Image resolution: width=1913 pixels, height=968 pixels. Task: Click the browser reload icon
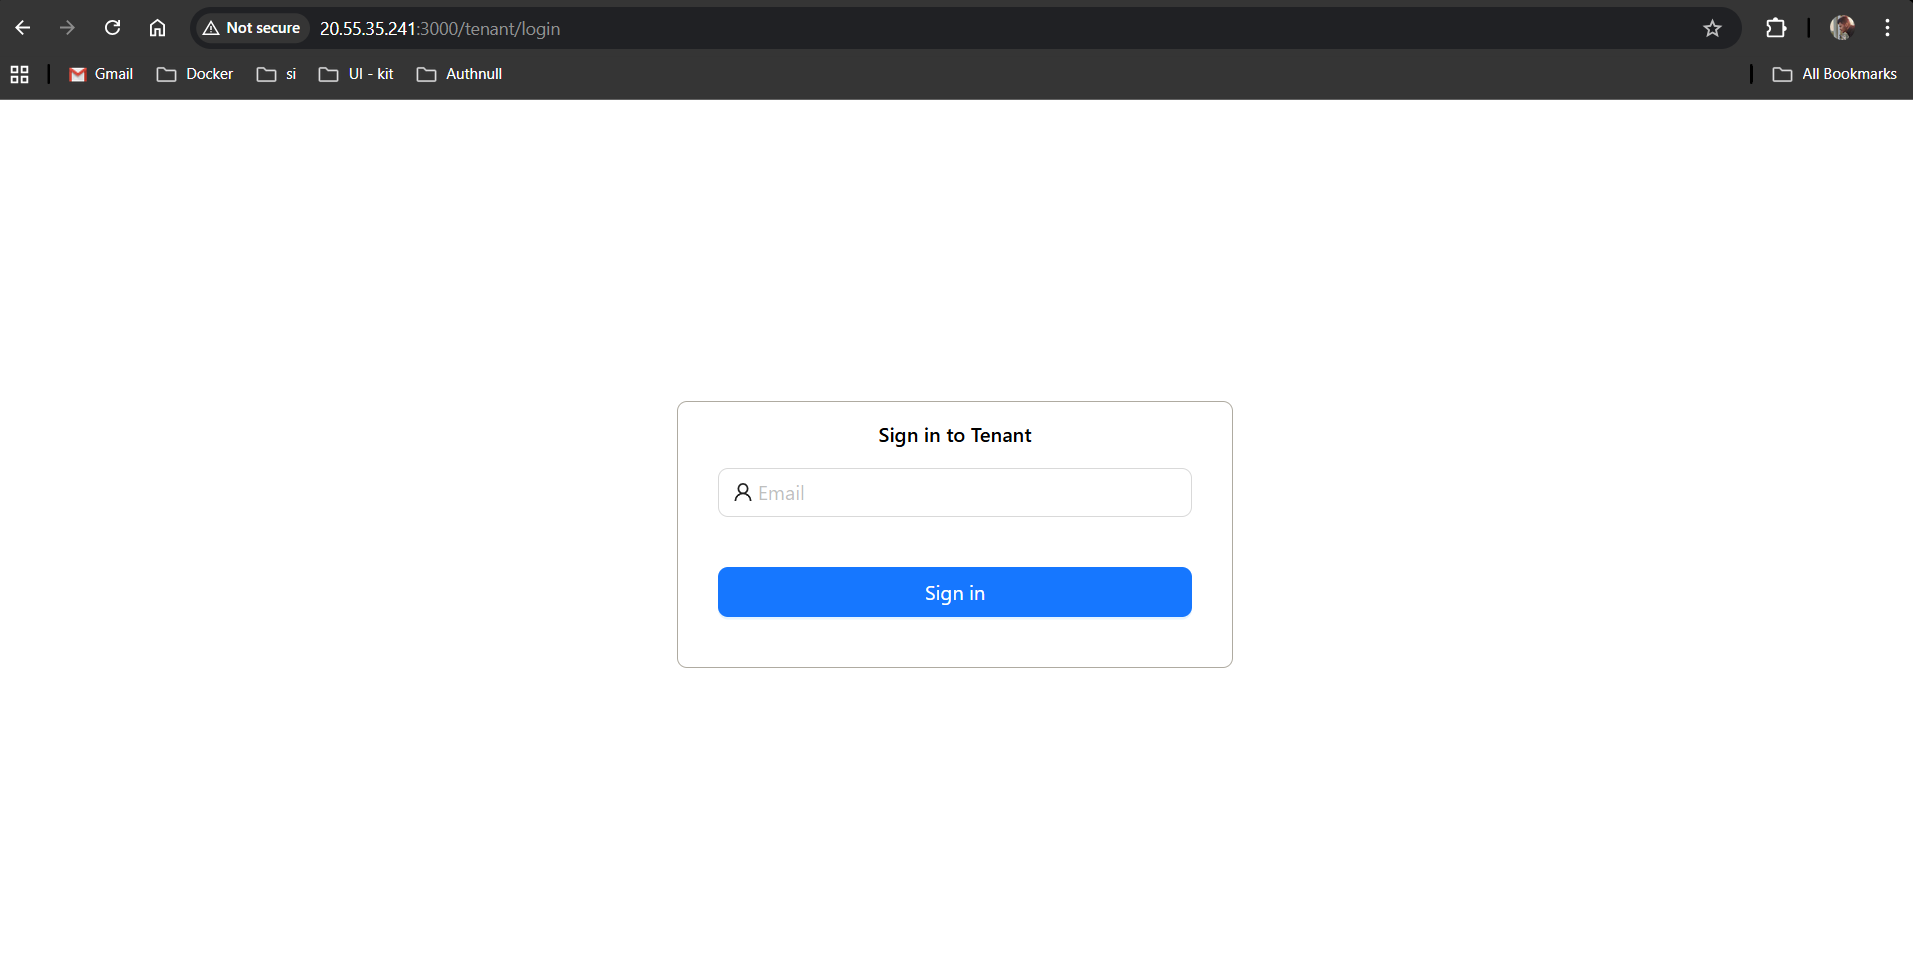(x=112, y=27)
